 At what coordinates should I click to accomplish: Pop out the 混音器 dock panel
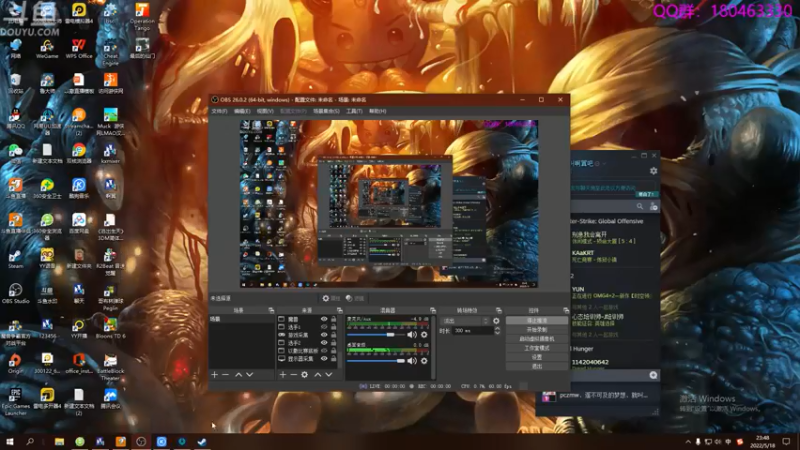(433, 310)
